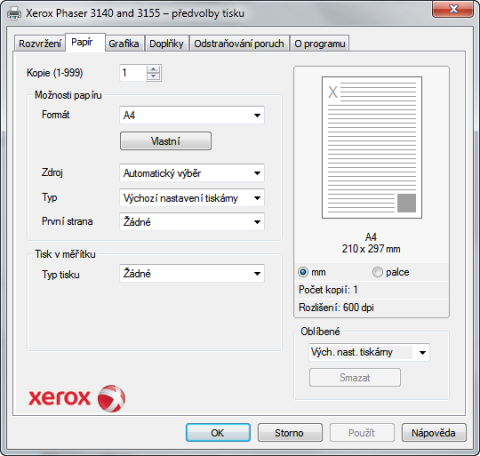Confirm settings with the OK button

tap(218, 433)
